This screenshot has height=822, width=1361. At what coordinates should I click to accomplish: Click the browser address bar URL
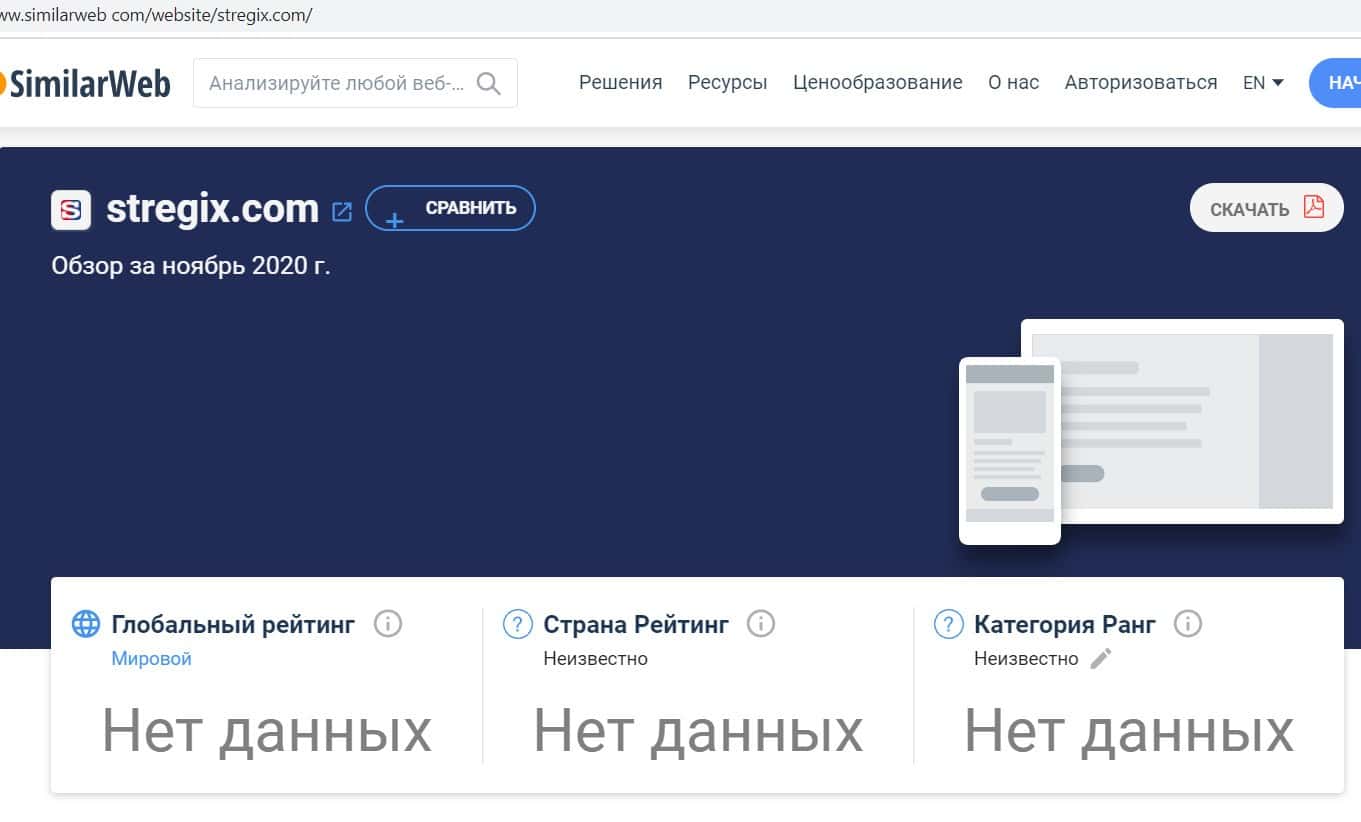(x=157, y=16)
